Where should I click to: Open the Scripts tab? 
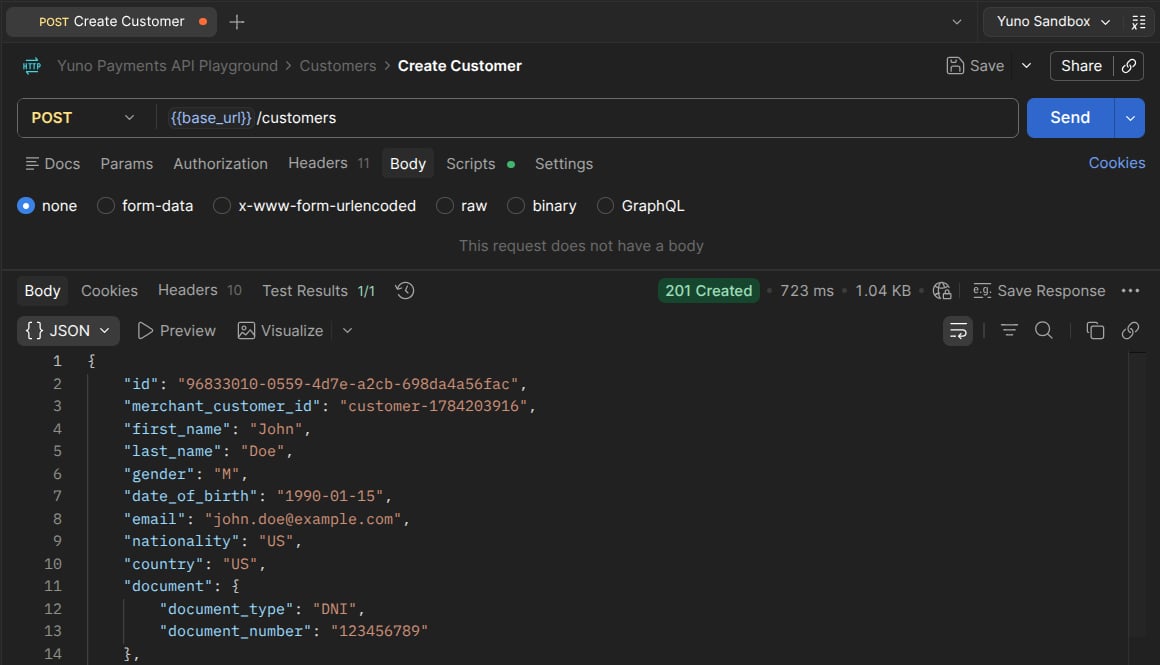click(x=480, y=163)
